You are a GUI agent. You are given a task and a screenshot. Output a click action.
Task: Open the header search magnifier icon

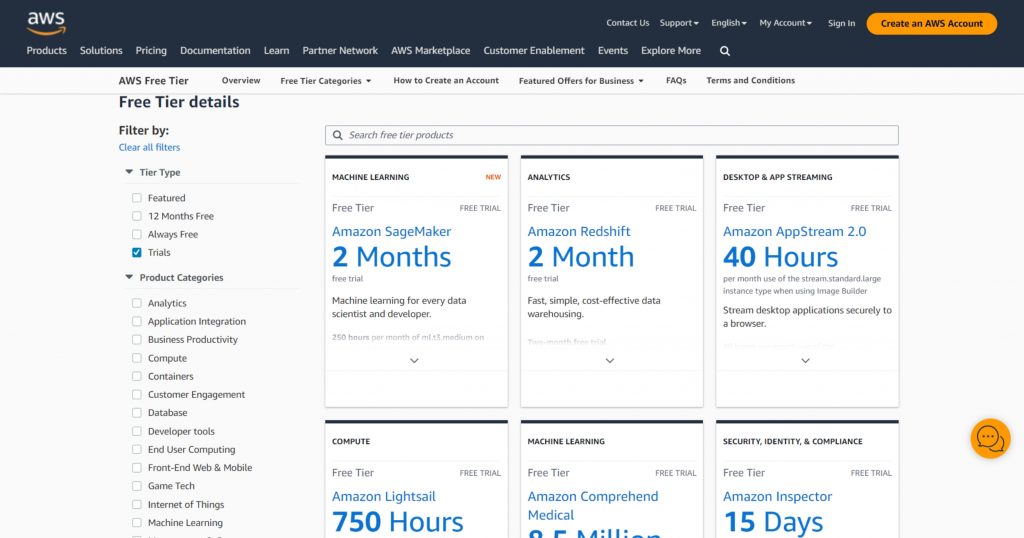click(x=725, y=51)
